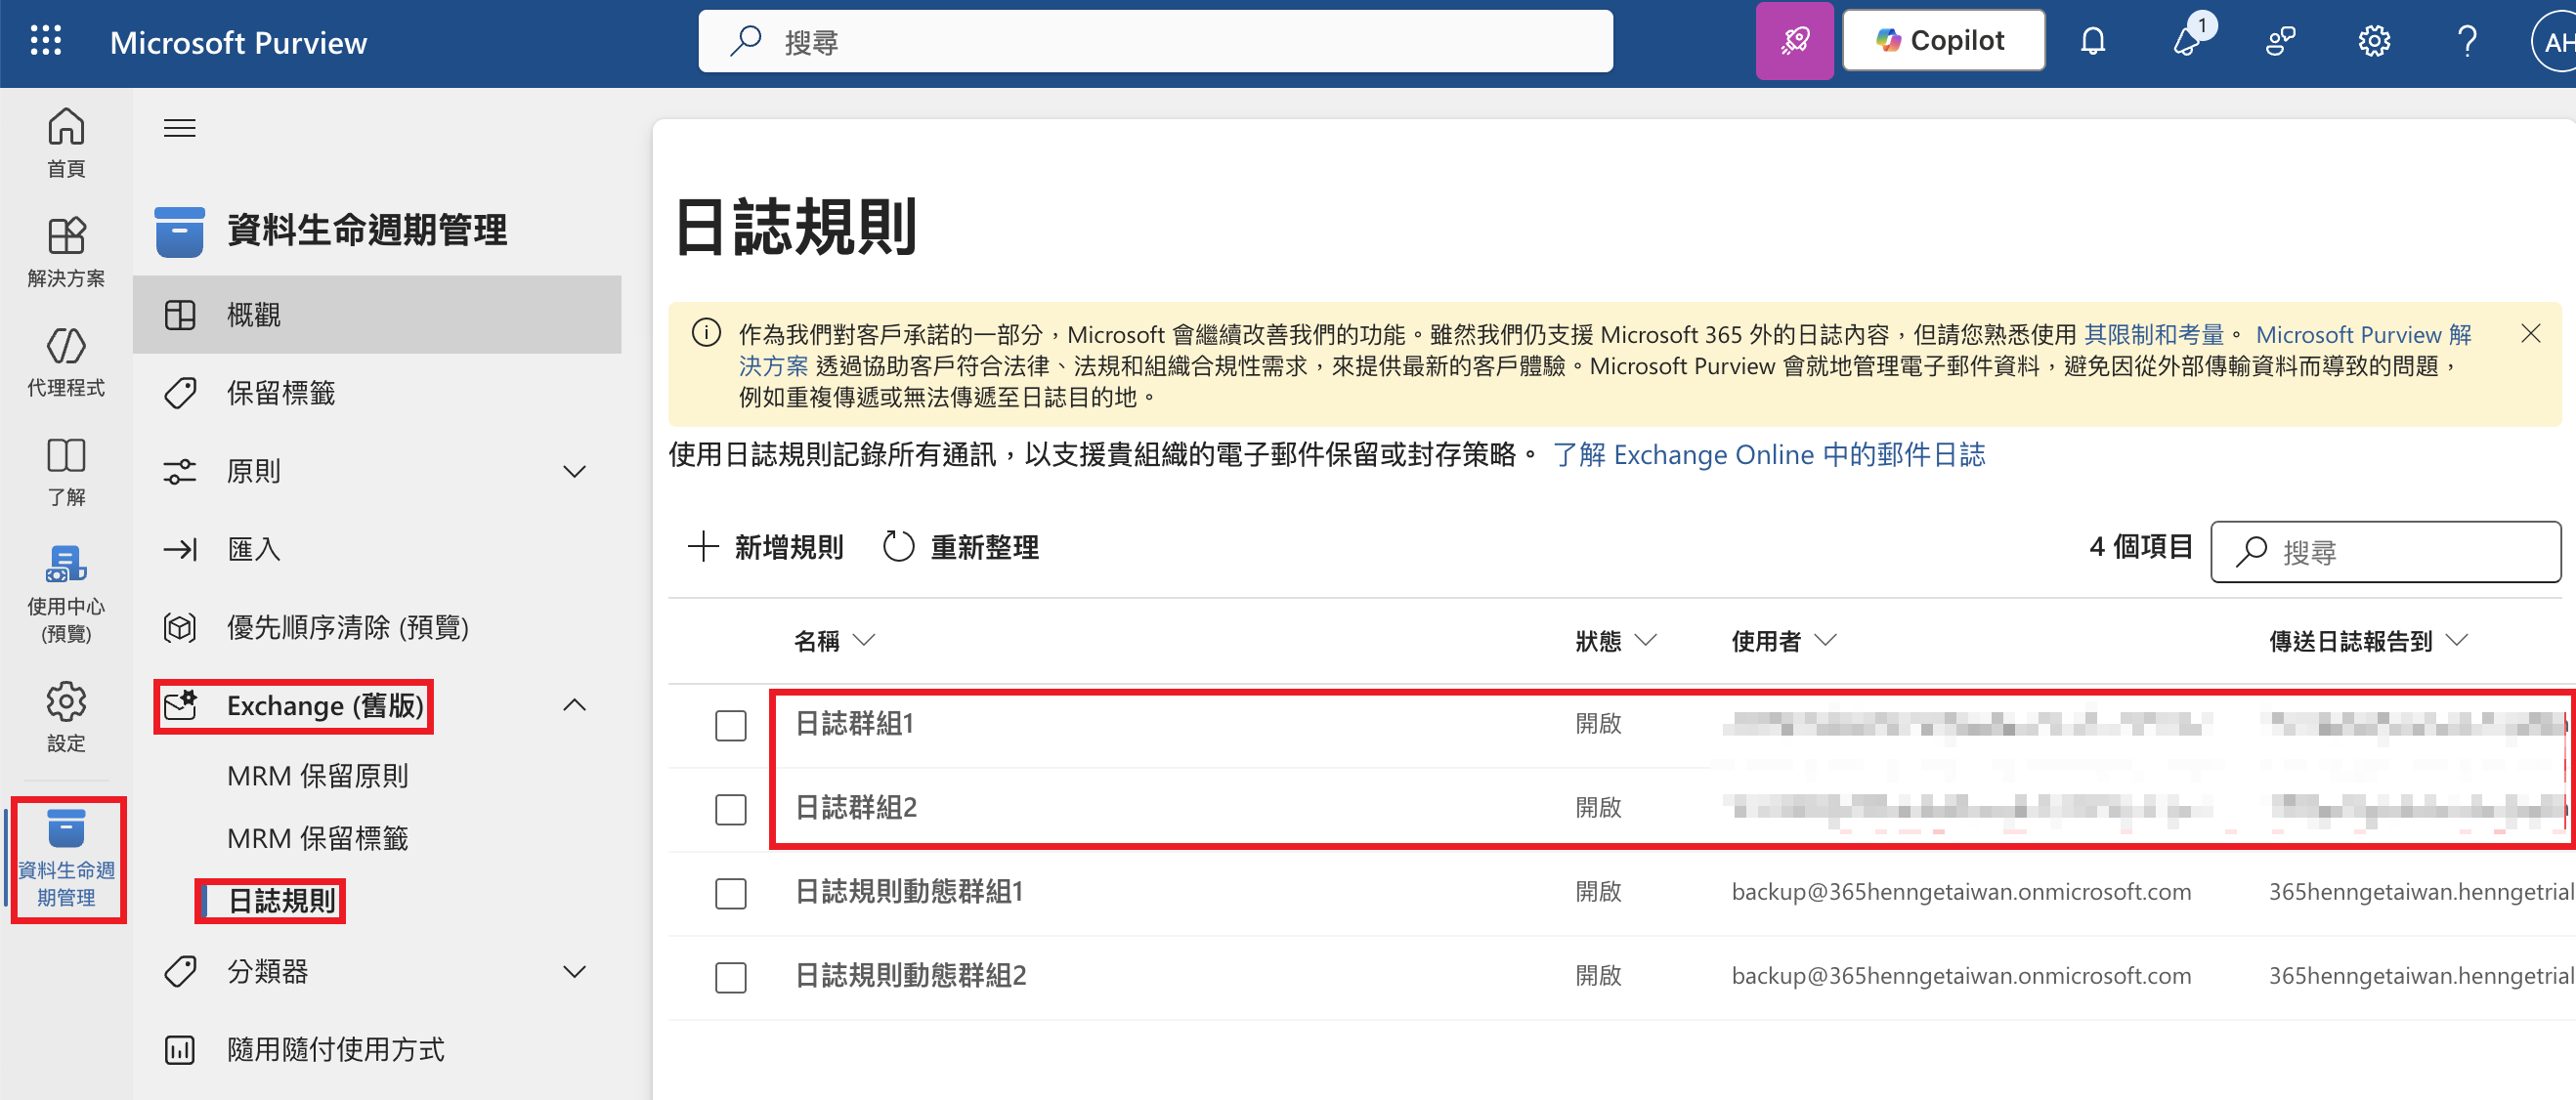Select 資料生命週期管理 in left rail
Image resolution: width=2576 pixels, height=1100 pixels.
click(66, 859)
